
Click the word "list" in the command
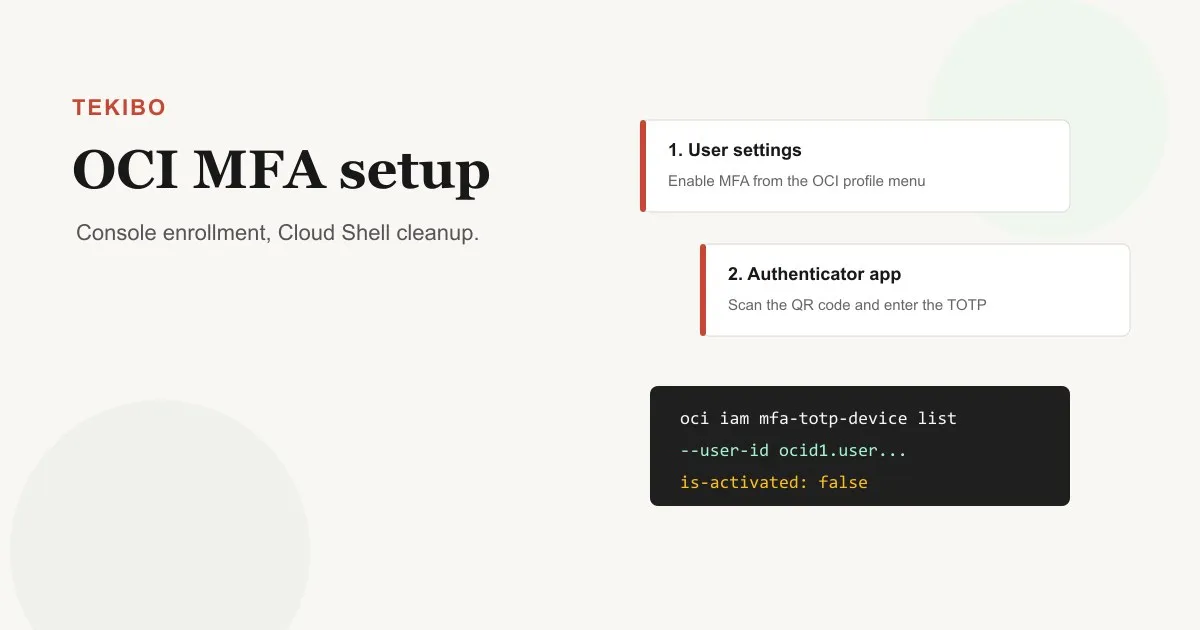938,418
